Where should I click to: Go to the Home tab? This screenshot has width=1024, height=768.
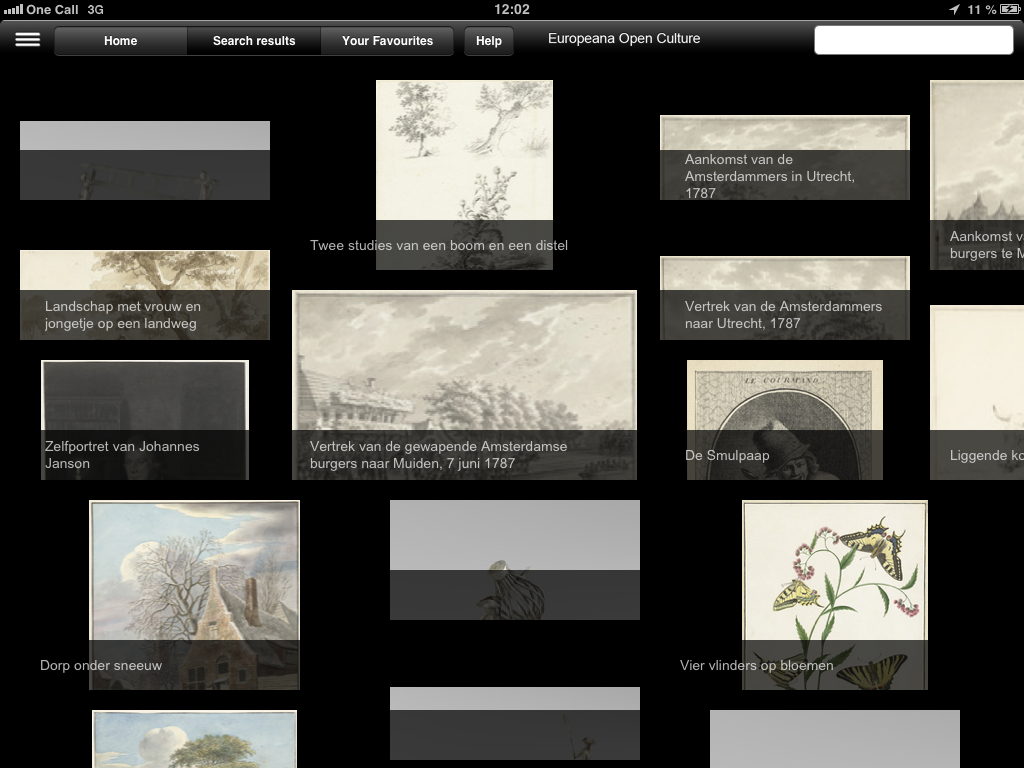tap(121, 41)
